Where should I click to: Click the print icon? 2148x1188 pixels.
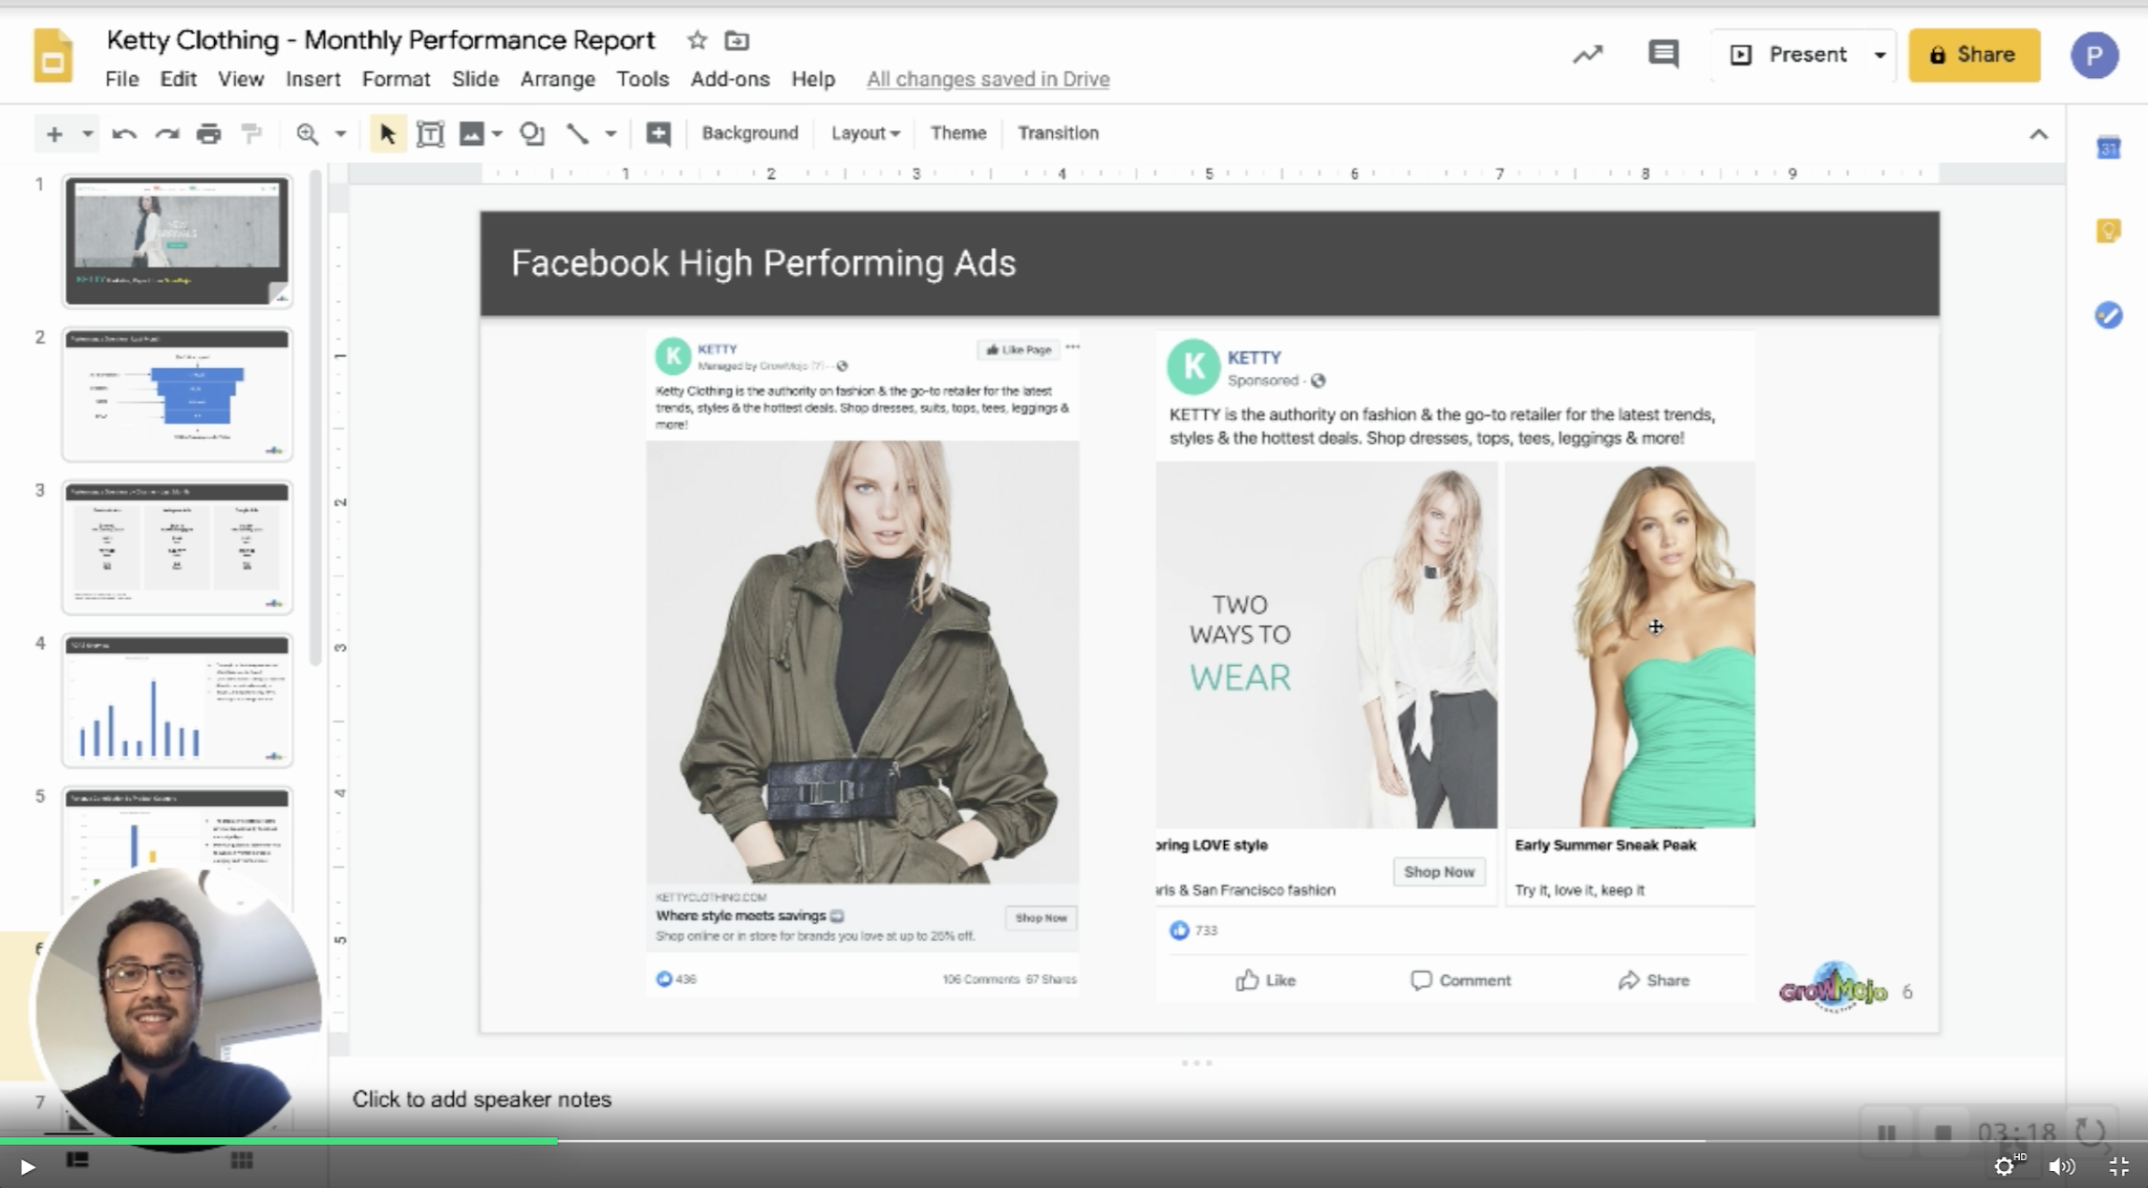coord(208,134)
